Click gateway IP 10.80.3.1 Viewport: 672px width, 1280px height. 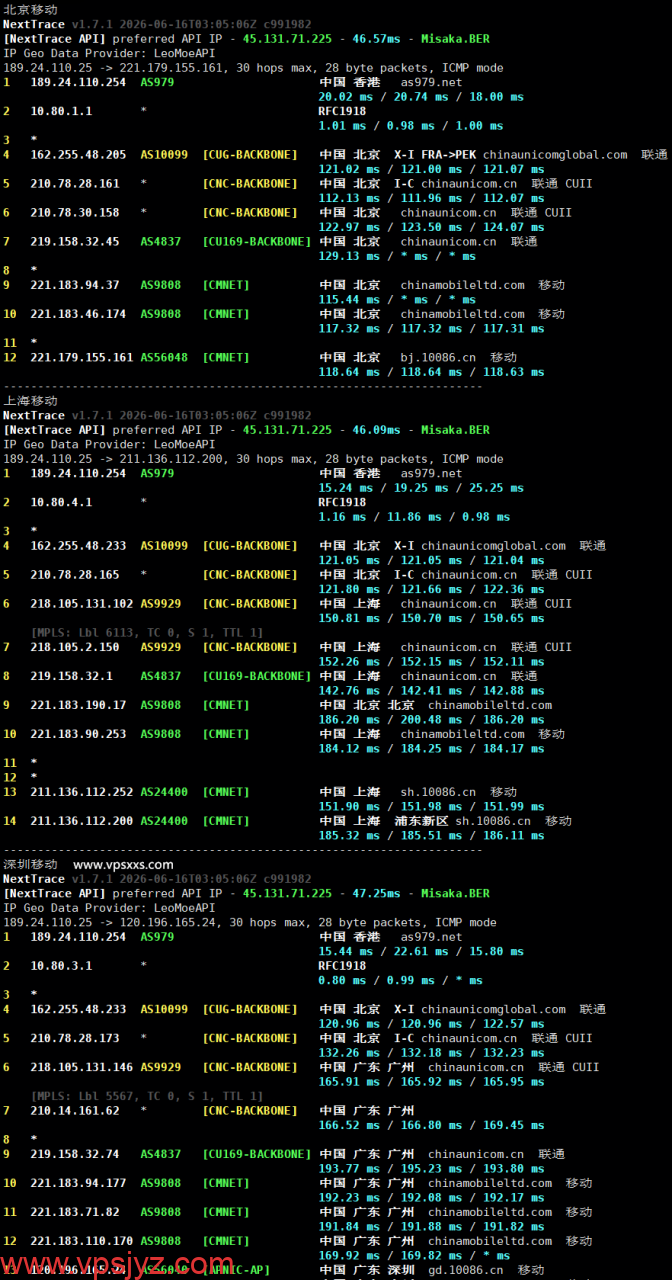coord(61,966)
